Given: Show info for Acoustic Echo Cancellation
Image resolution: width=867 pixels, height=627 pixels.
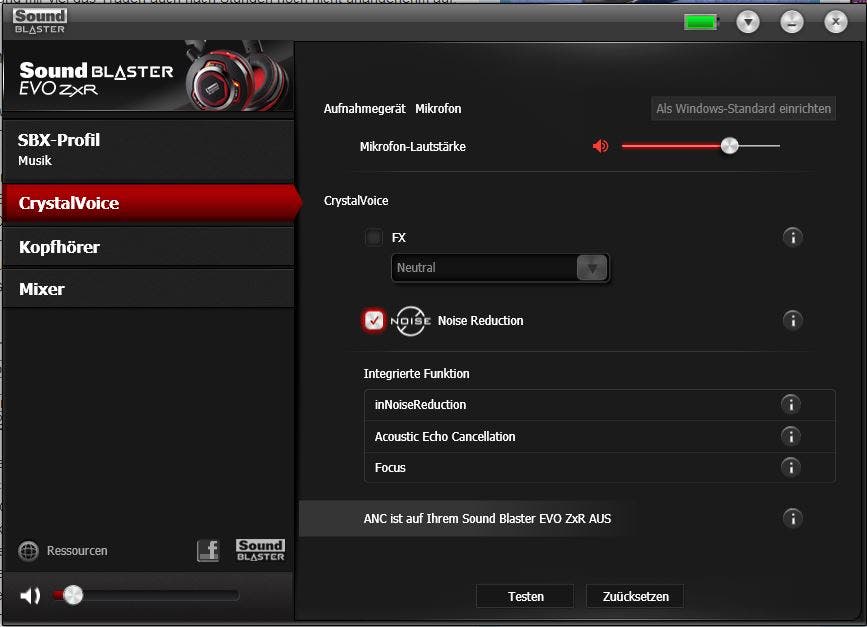Looking at the screenshot, I should [x=791, y=436].
